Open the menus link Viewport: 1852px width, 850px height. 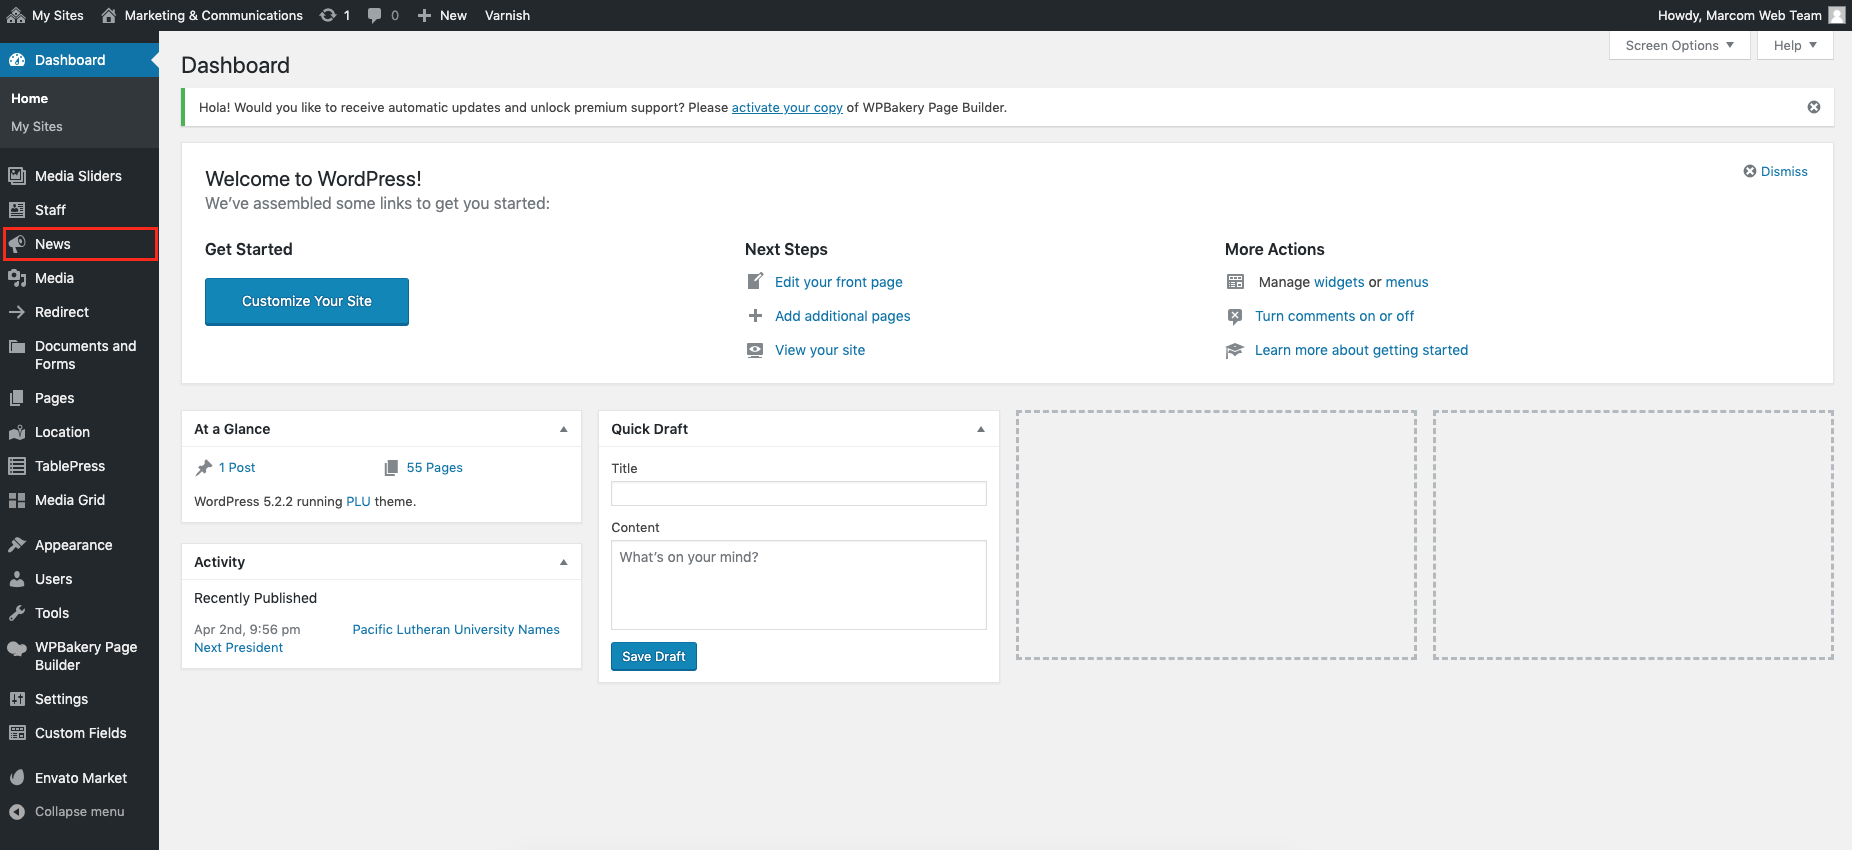coord(1407,282)
